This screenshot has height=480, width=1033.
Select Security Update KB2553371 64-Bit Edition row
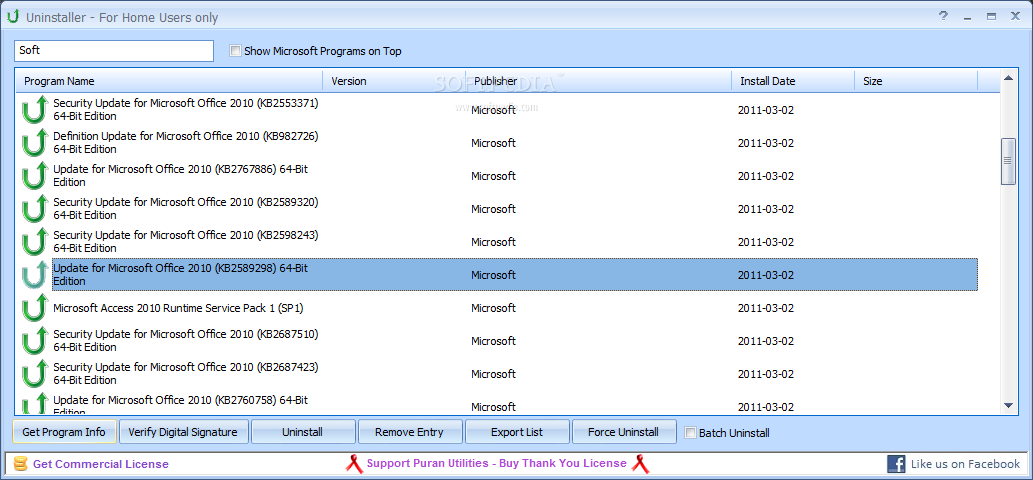[186, 110]
